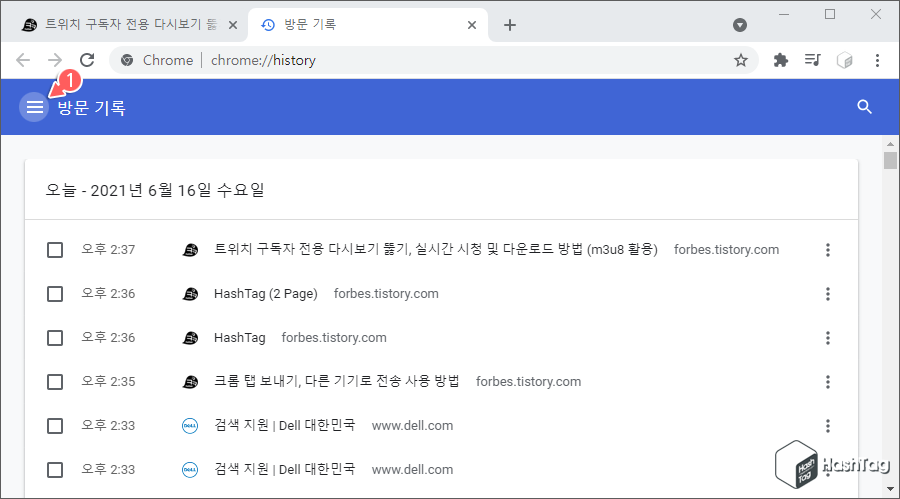
Task: Open the 트위치 구독자 전용 다시보기 뚫기 history link
Action: click(436, 249)
